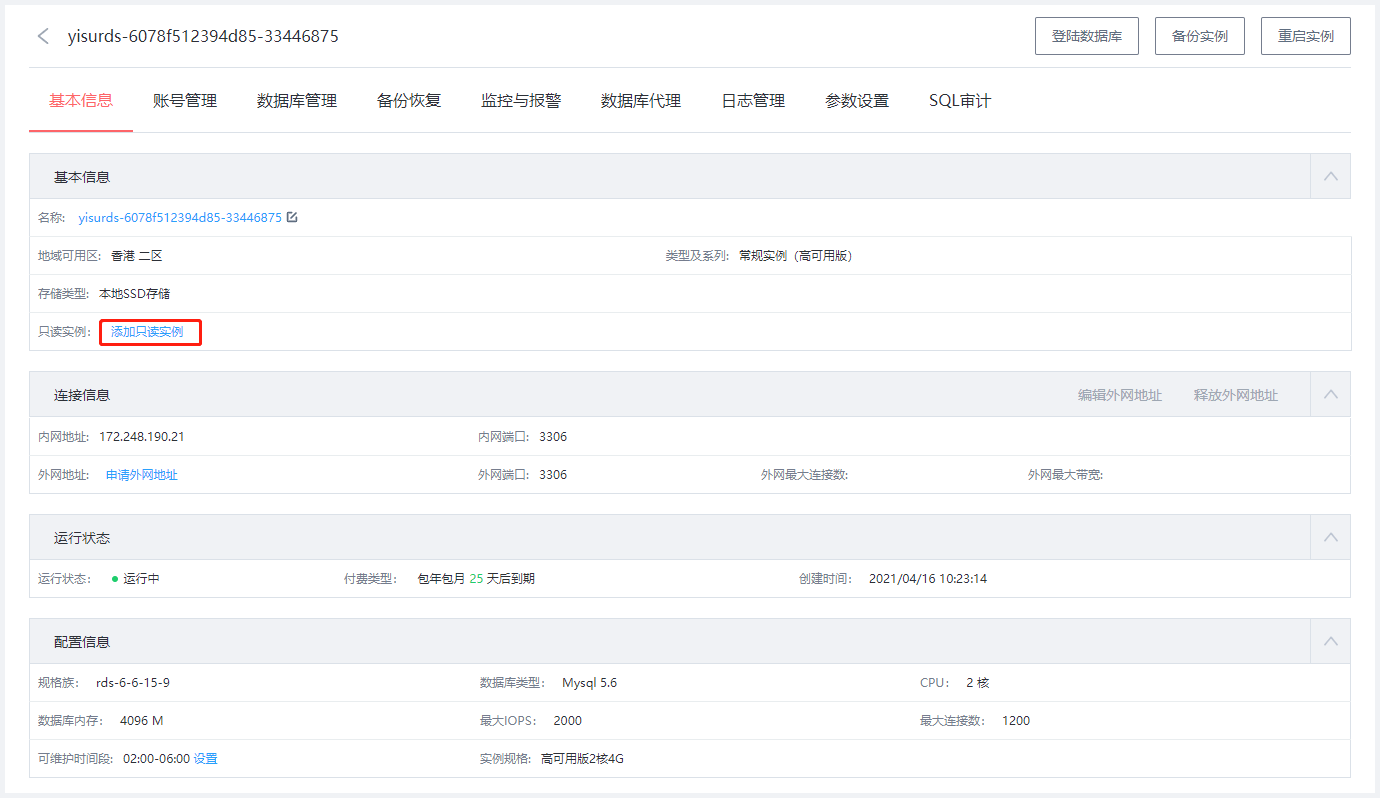1380x798 pixels.
Task: Open the 账号管理 tab
Action: click(185, 100)
